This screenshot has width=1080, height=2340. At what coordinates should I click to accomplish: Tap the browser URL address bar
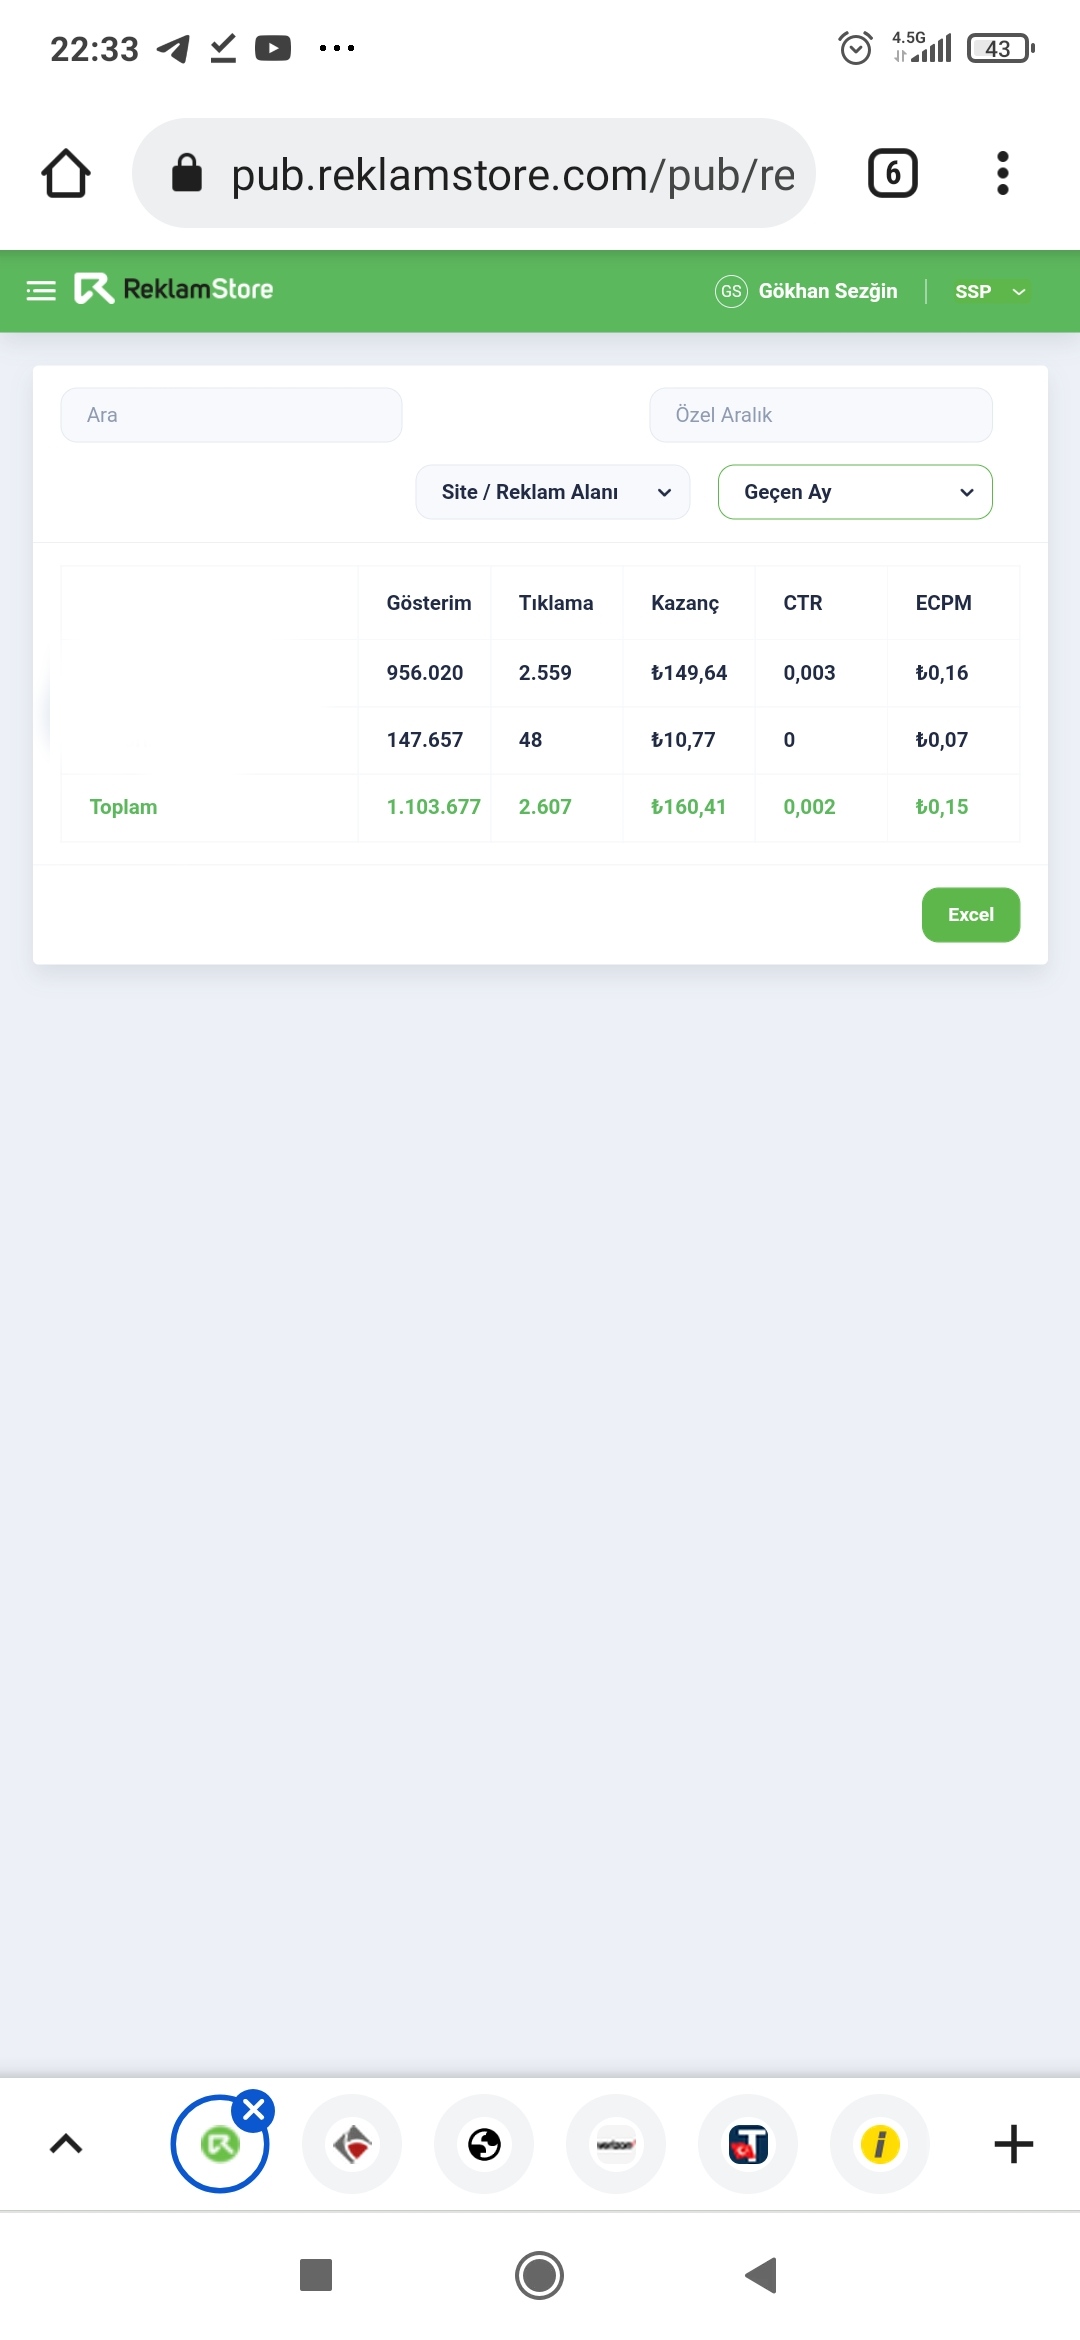(x=474, y=173)
